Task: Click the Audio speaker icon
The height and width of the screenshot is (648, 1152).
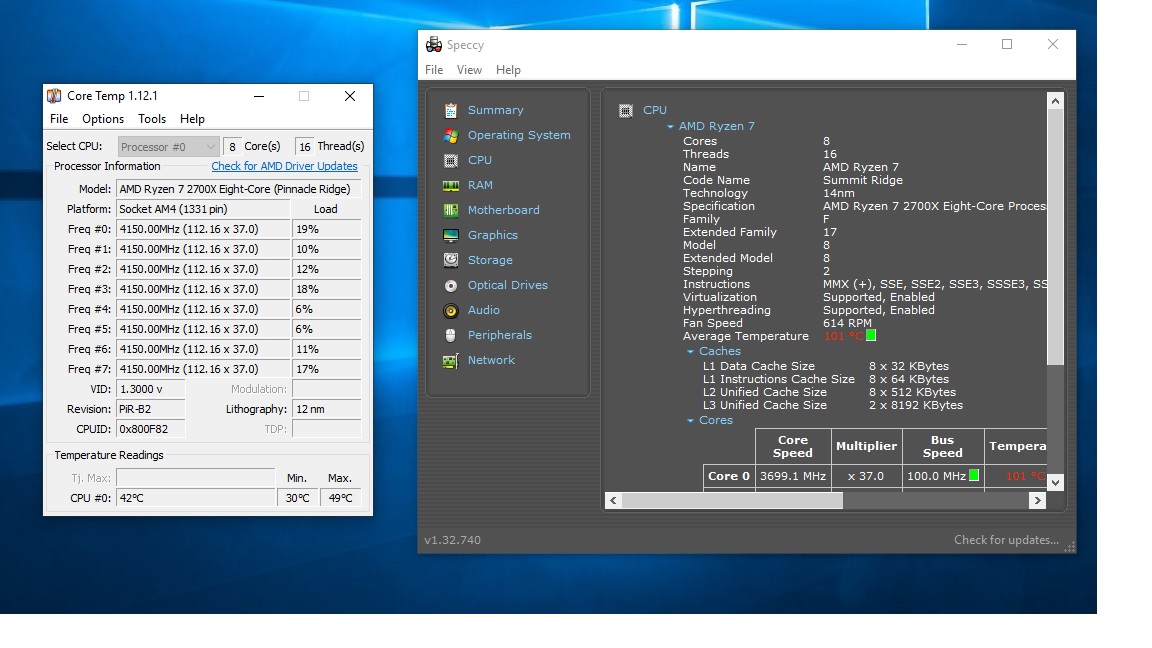Action: (x=450, y=310)
